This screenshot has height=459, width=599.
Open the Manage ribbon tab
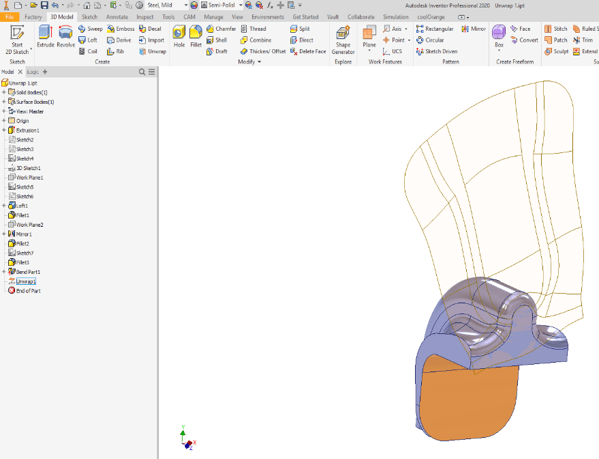click(x=213, y=17)
